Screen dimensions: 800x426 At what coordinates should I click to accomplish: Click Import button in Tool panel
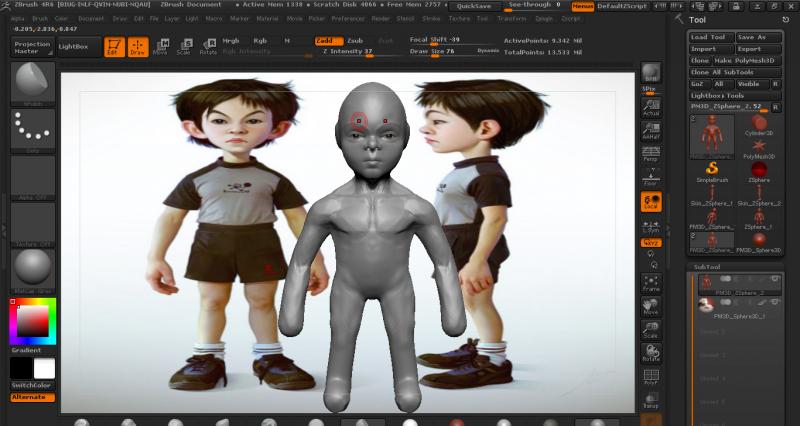point(711,49)
